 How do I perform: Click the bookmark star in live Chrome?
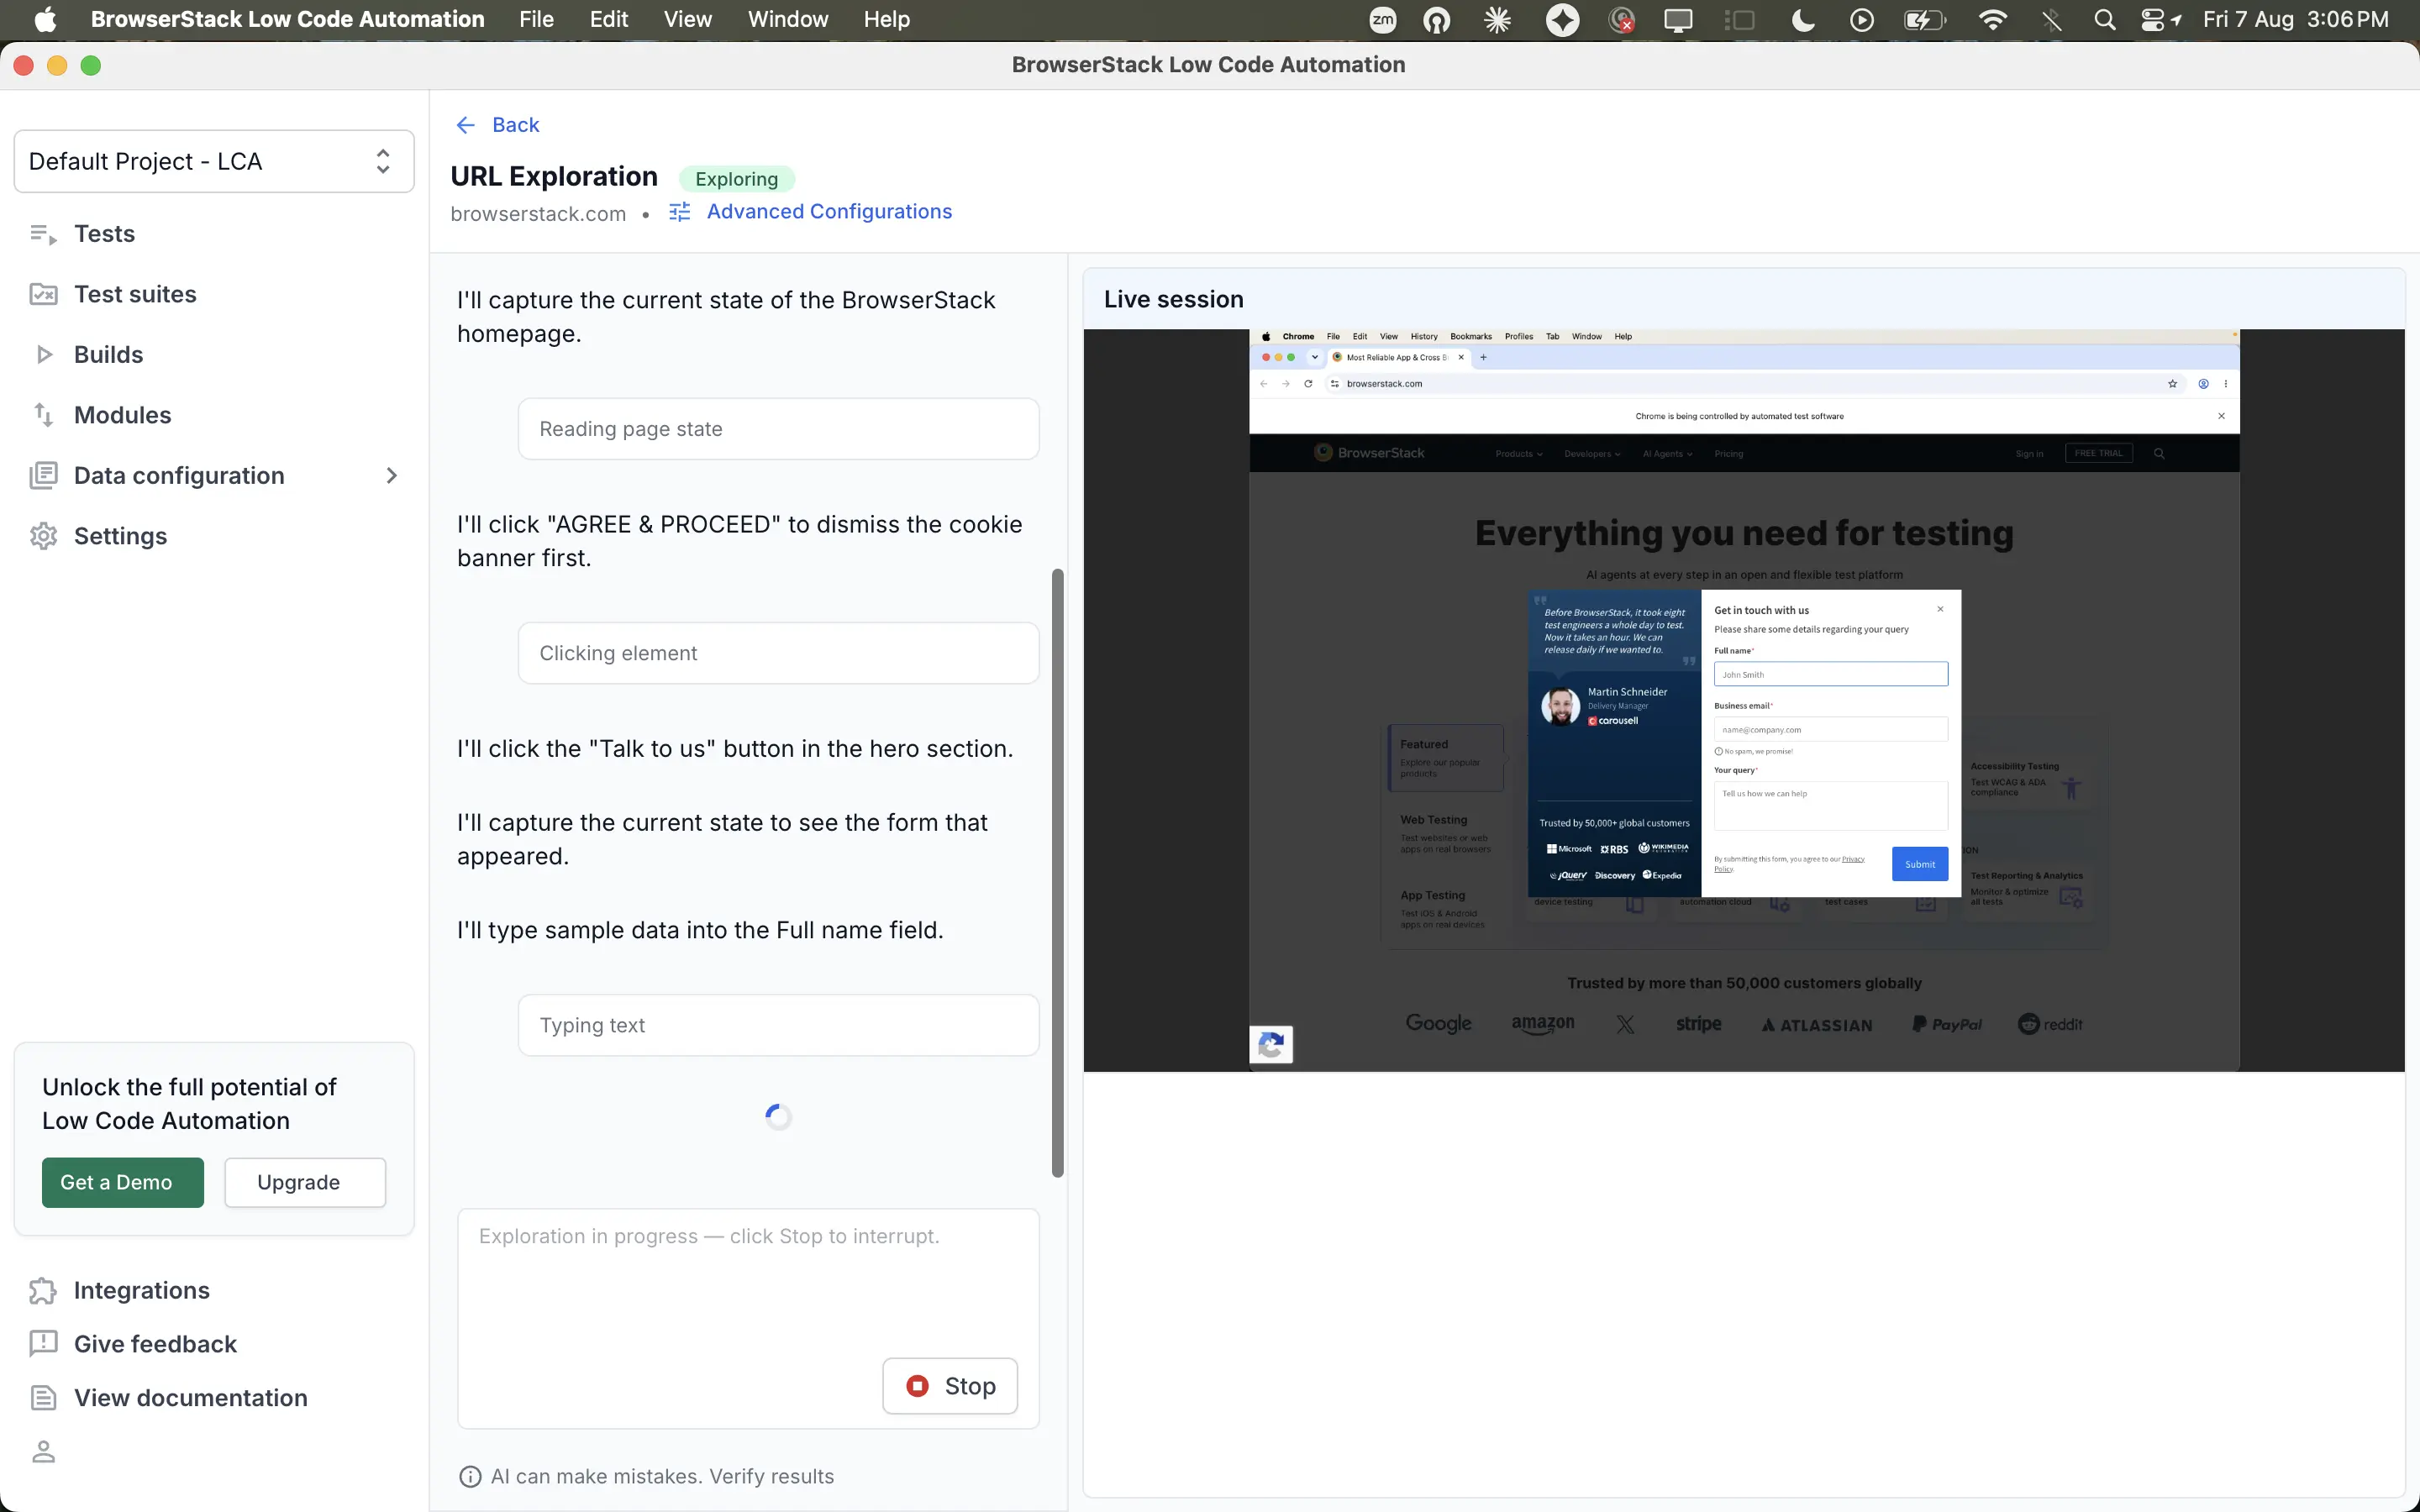coord(2172,384)
